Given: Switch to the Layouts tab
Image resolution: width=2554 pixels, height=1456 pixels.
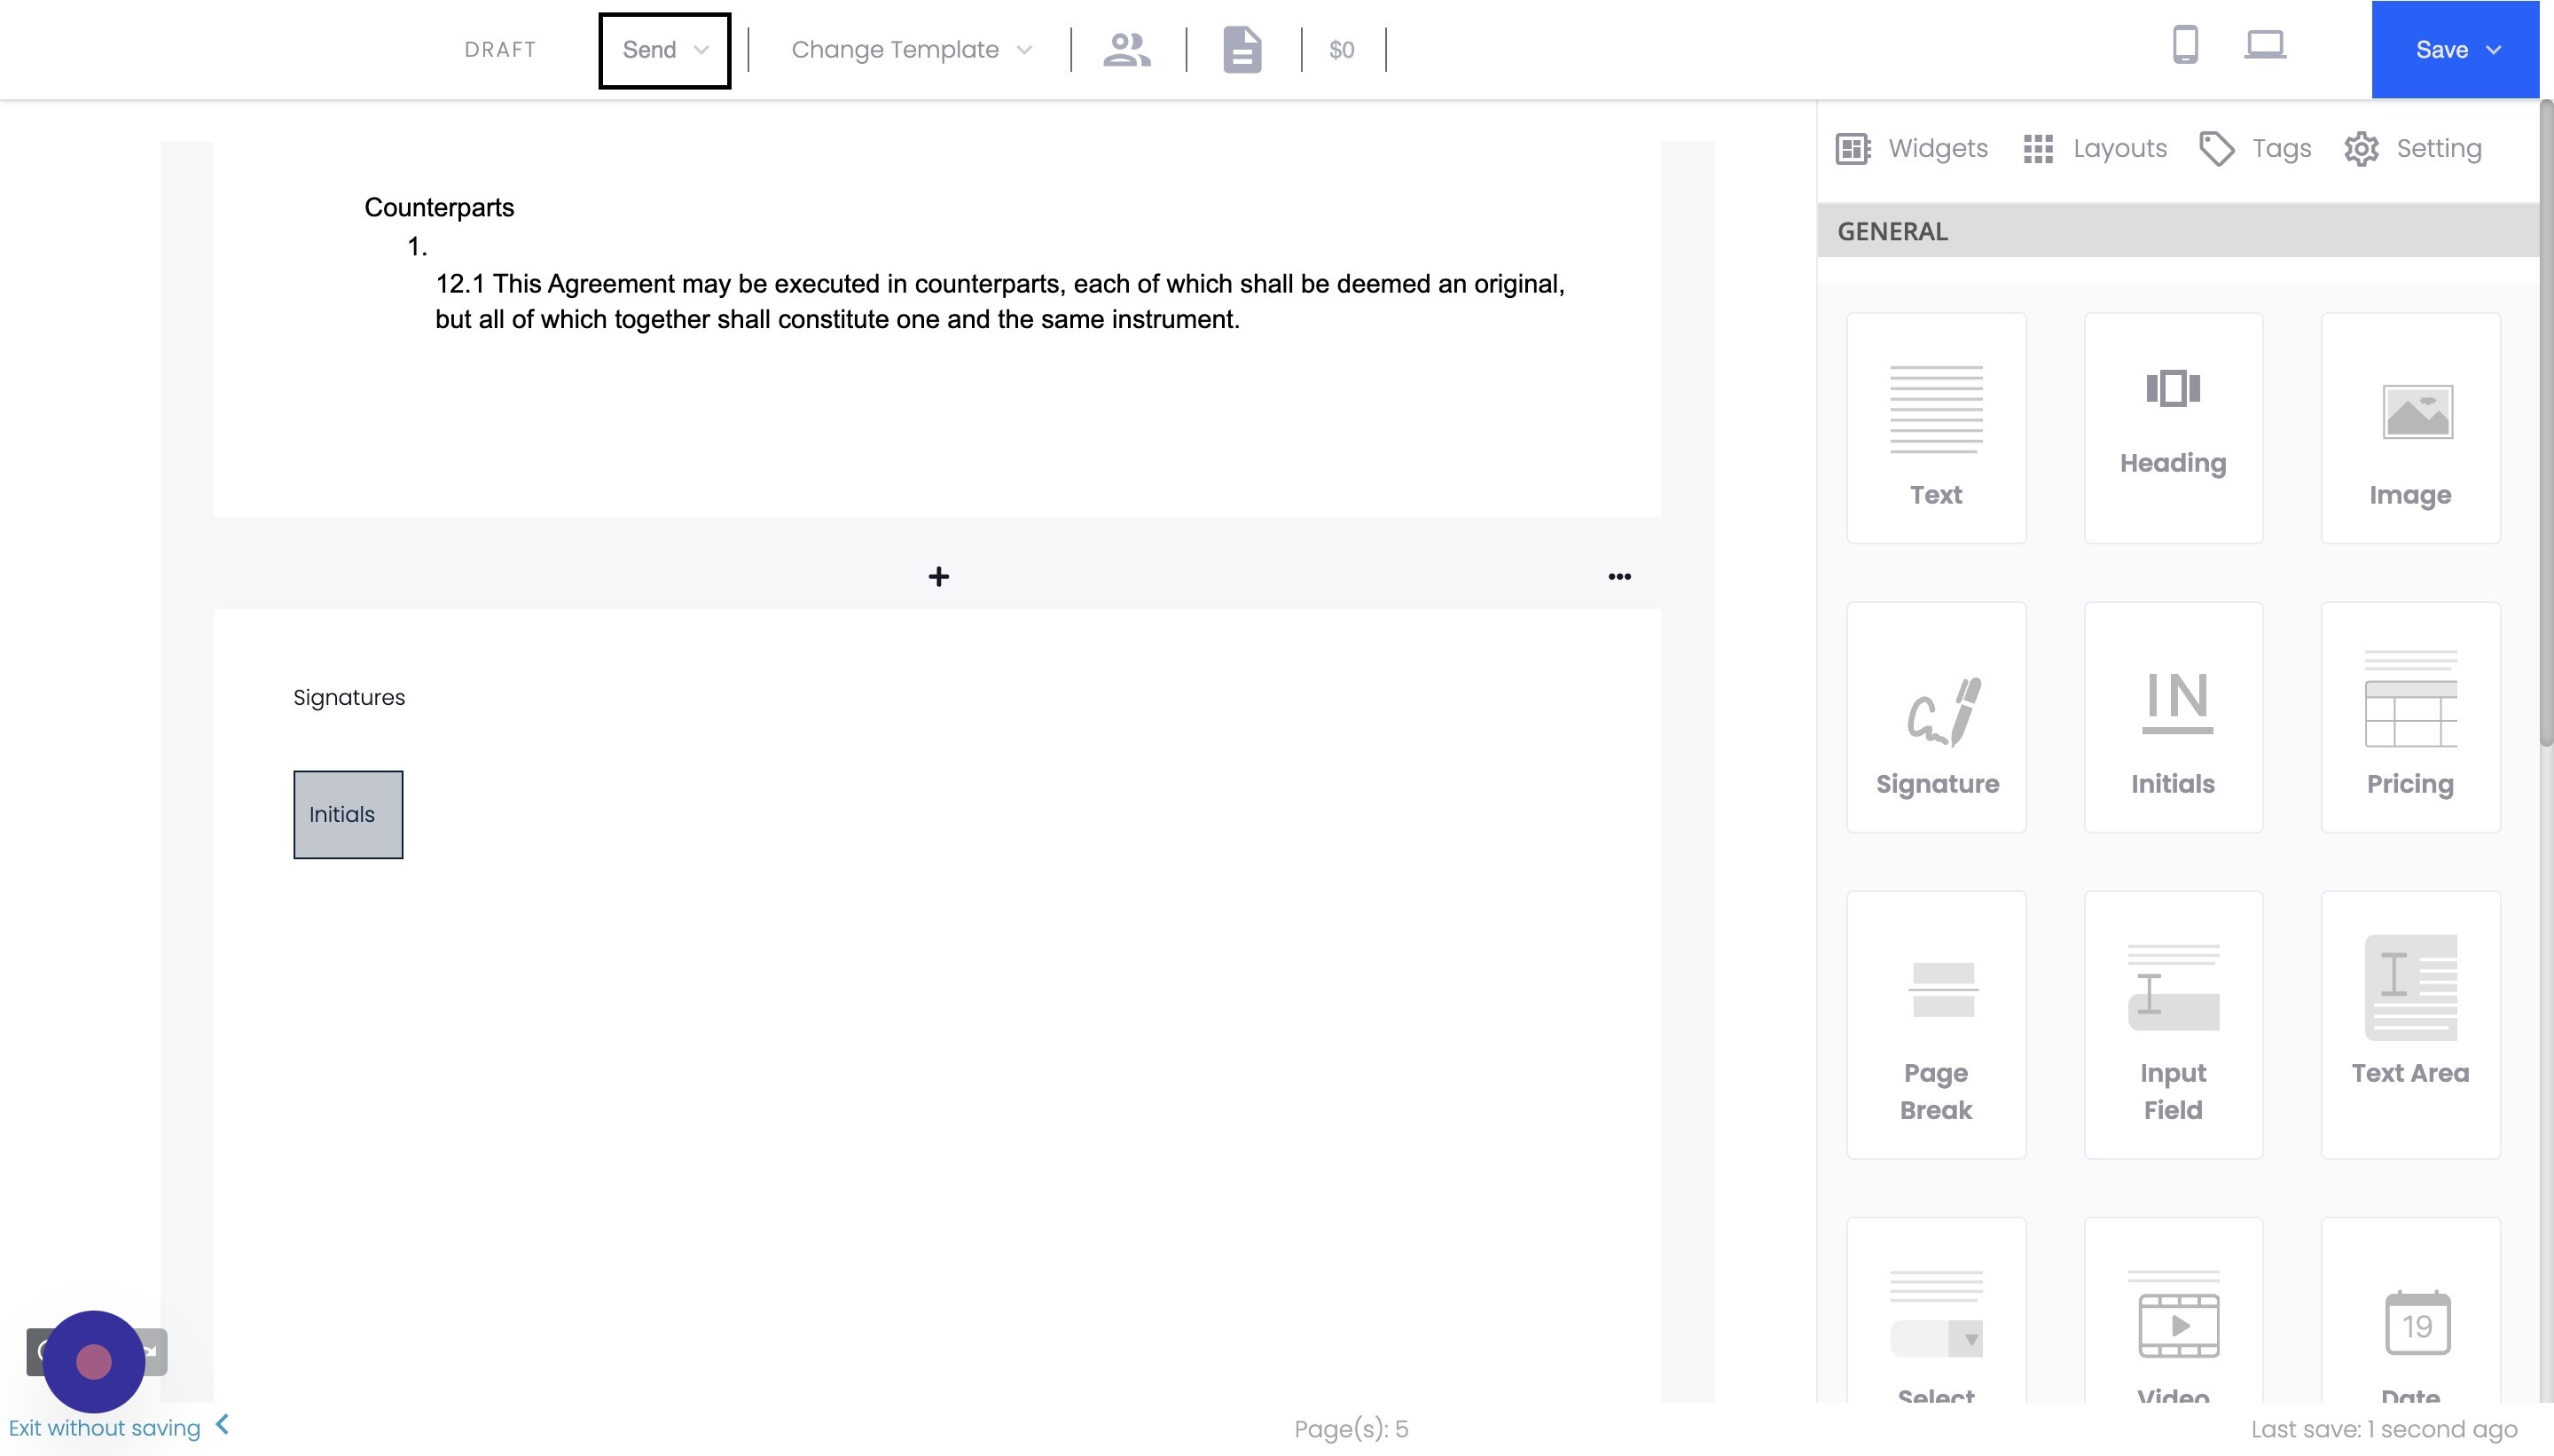Looking at the screenshot, I should click(2095, 149).
